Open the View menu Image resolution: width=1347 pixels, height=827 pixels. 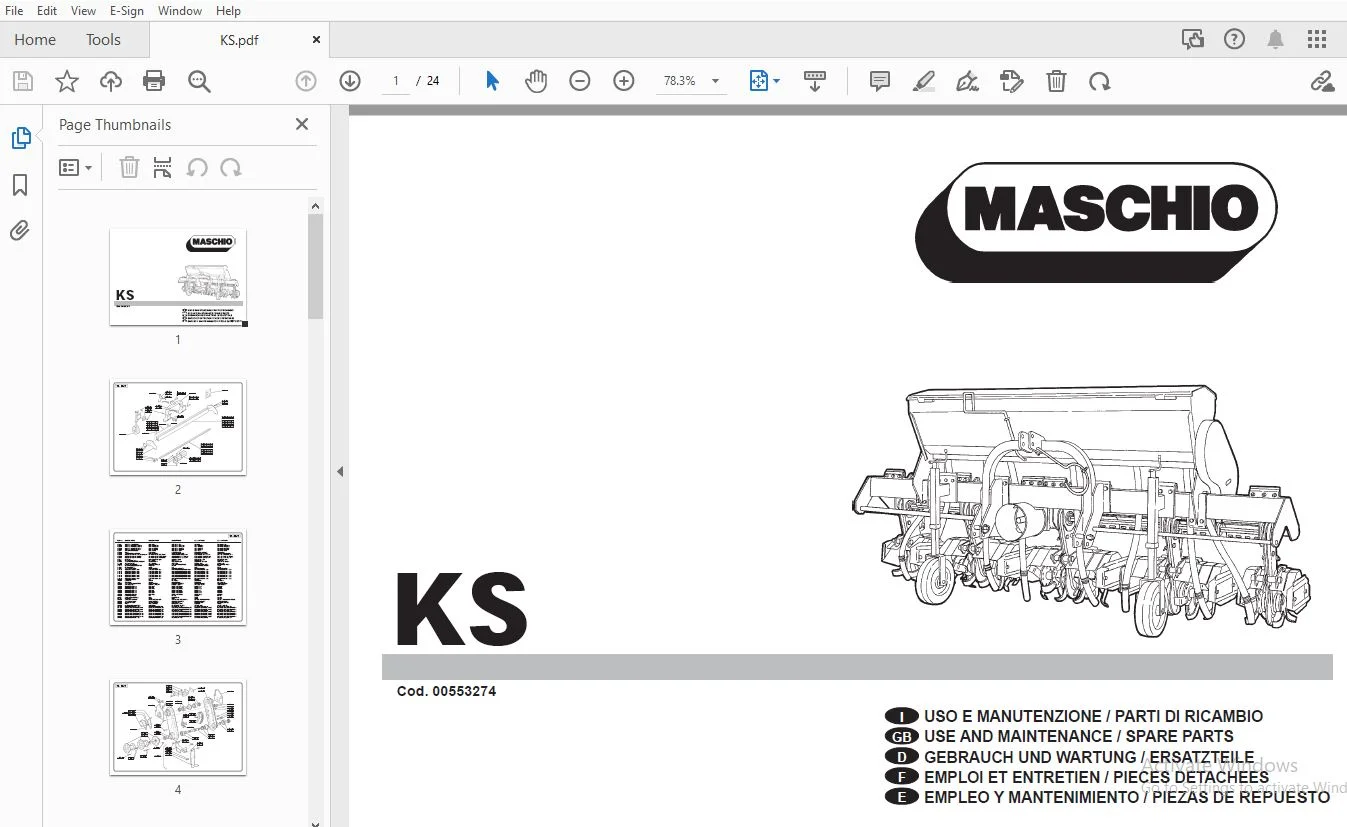84,11
